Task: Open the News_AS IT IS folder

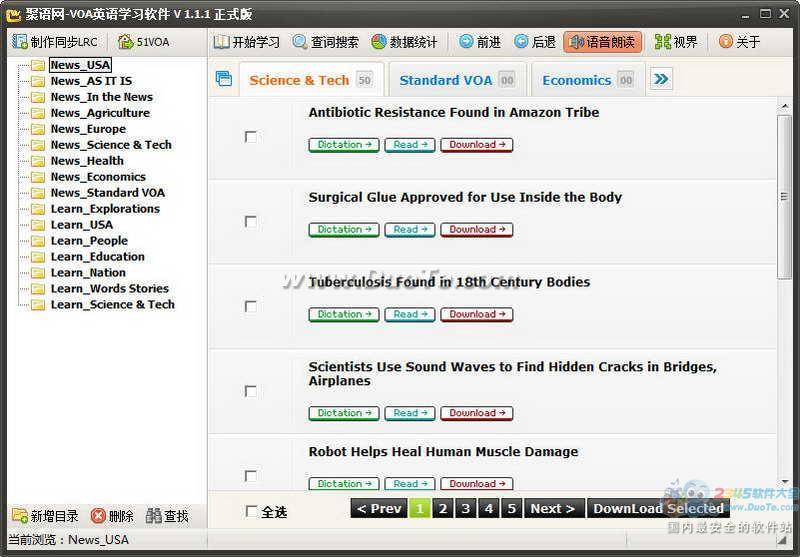Action: (91, 81)
